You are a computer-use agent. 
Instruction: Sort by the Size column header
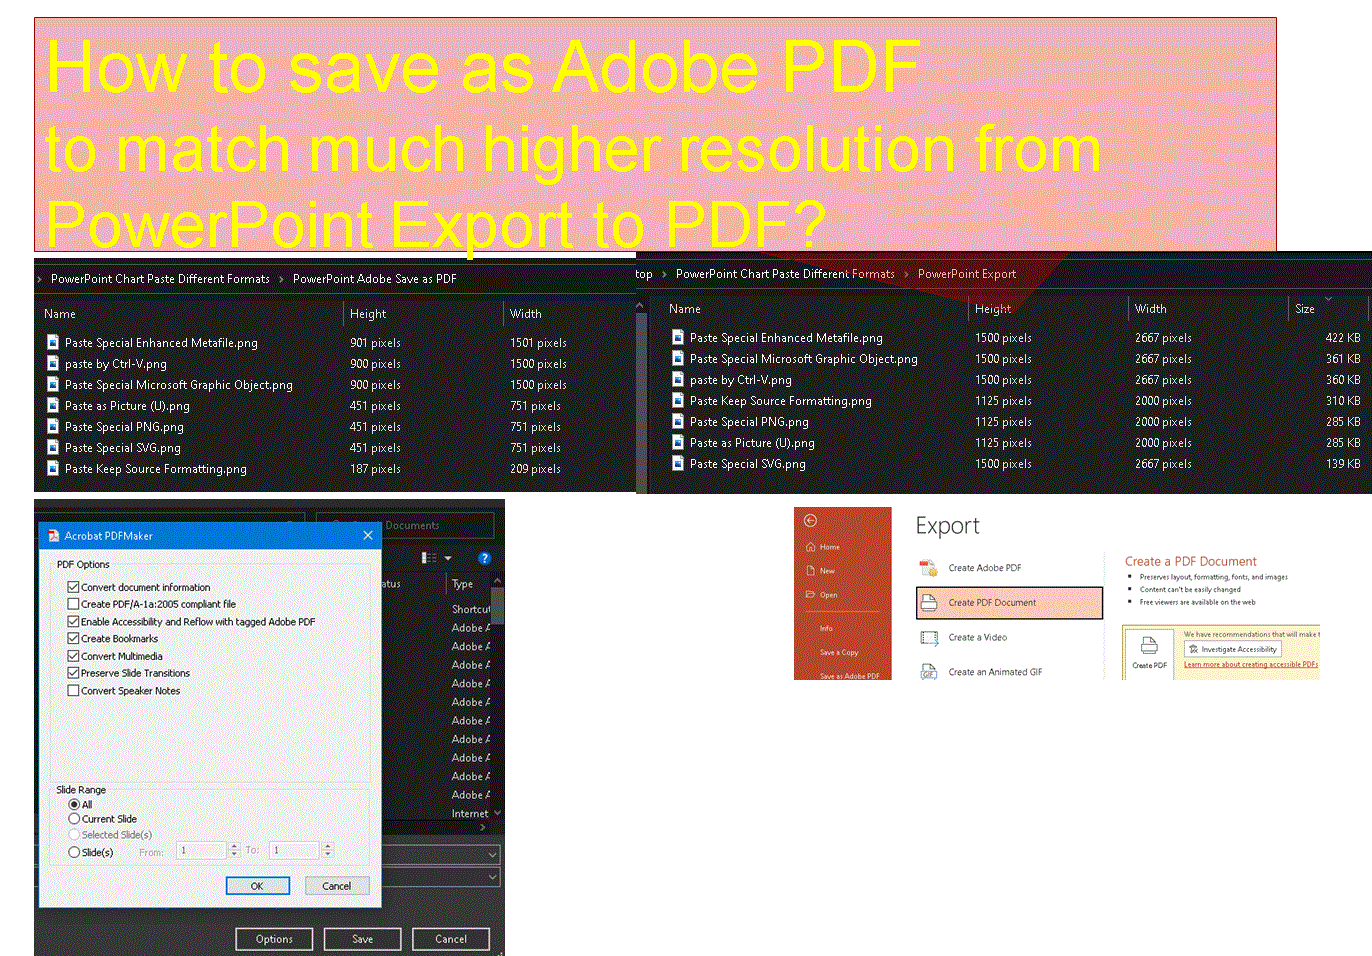[x=1306, y=309]
